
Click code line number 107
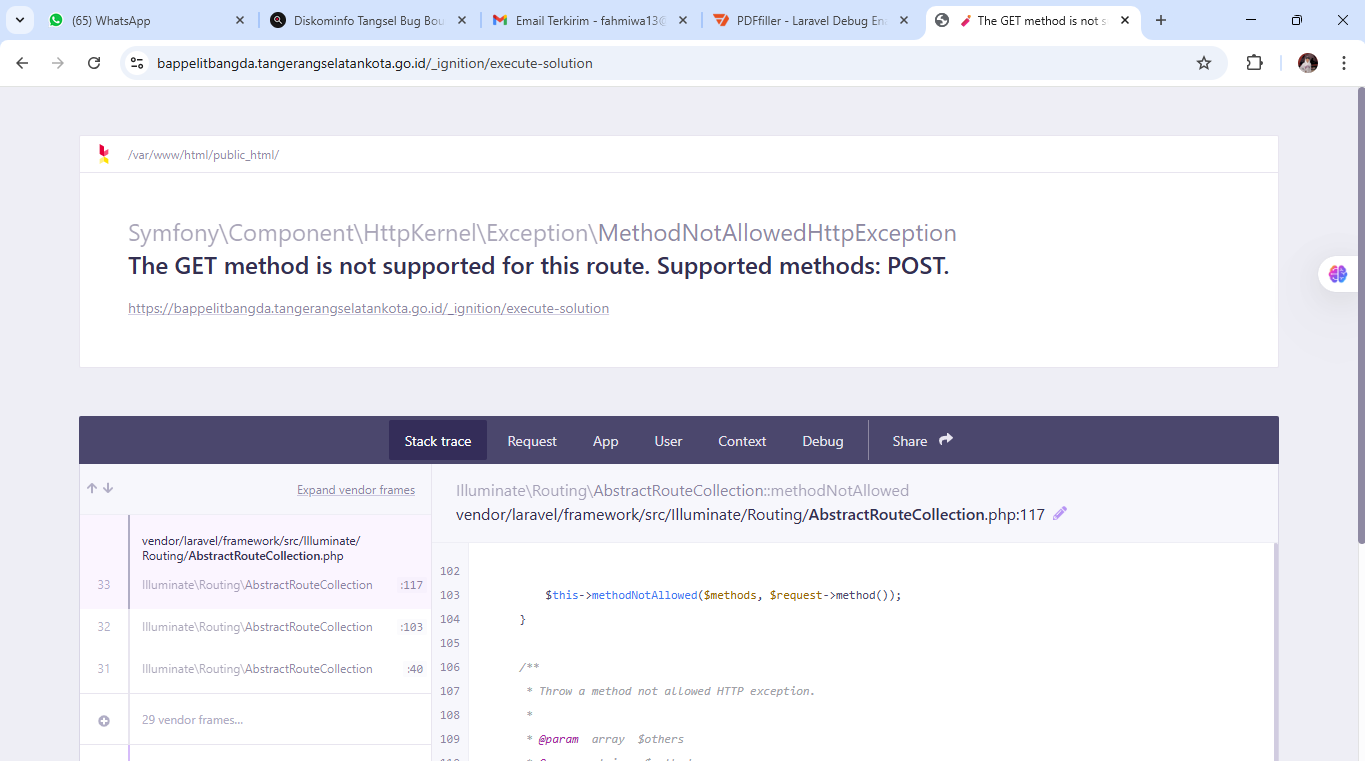pyautogui.click(x=450, y=691)
